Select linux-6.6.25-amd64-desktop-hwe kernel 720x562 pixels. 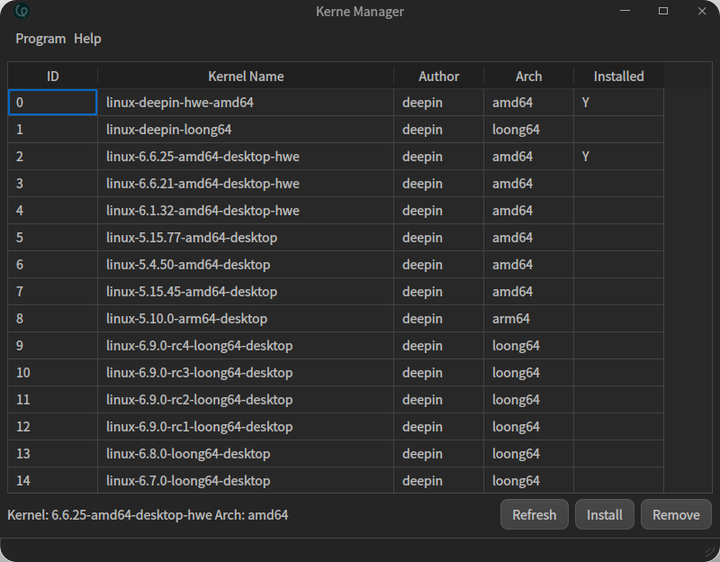click(203, 157)
